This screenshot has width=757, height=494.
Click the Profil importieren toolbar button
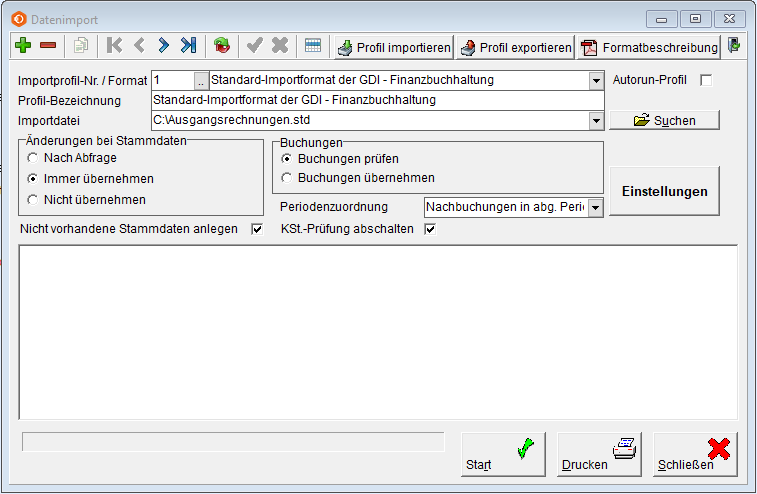[394, 47]
